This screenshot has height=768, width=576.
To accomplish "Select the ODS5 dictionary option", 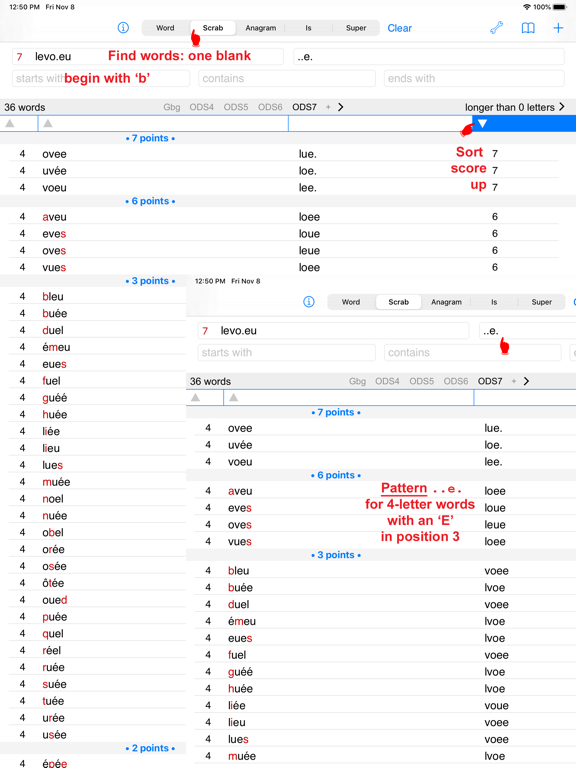I will 236,107.
